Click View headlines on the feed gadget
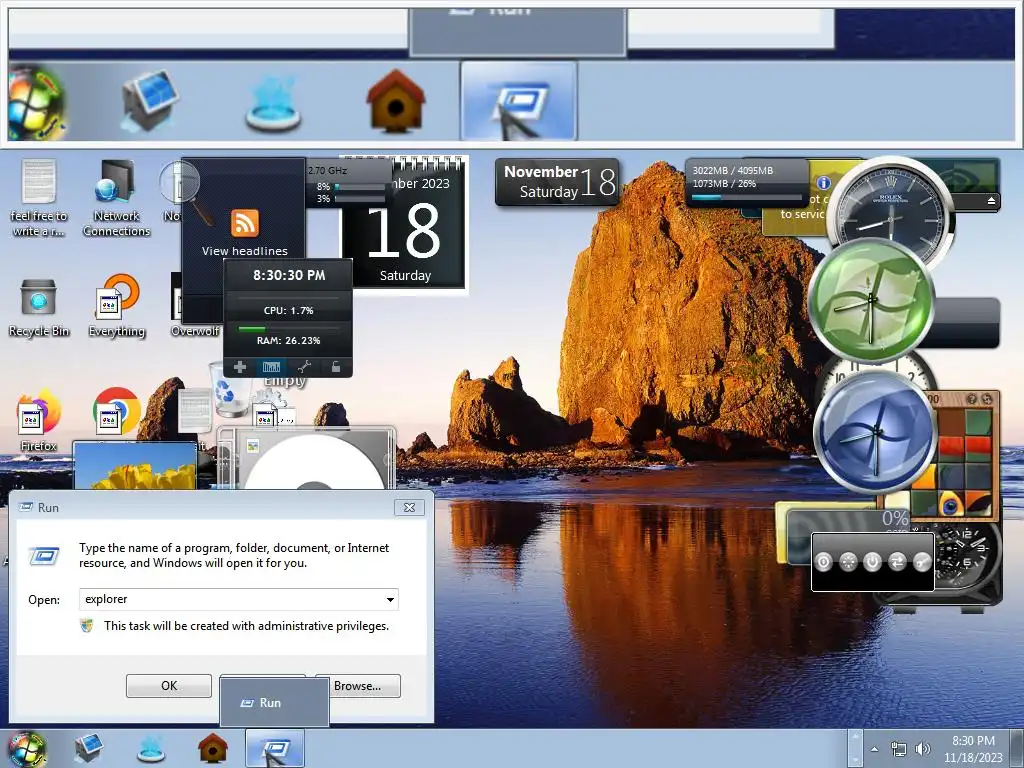 [x=245, y=251]
